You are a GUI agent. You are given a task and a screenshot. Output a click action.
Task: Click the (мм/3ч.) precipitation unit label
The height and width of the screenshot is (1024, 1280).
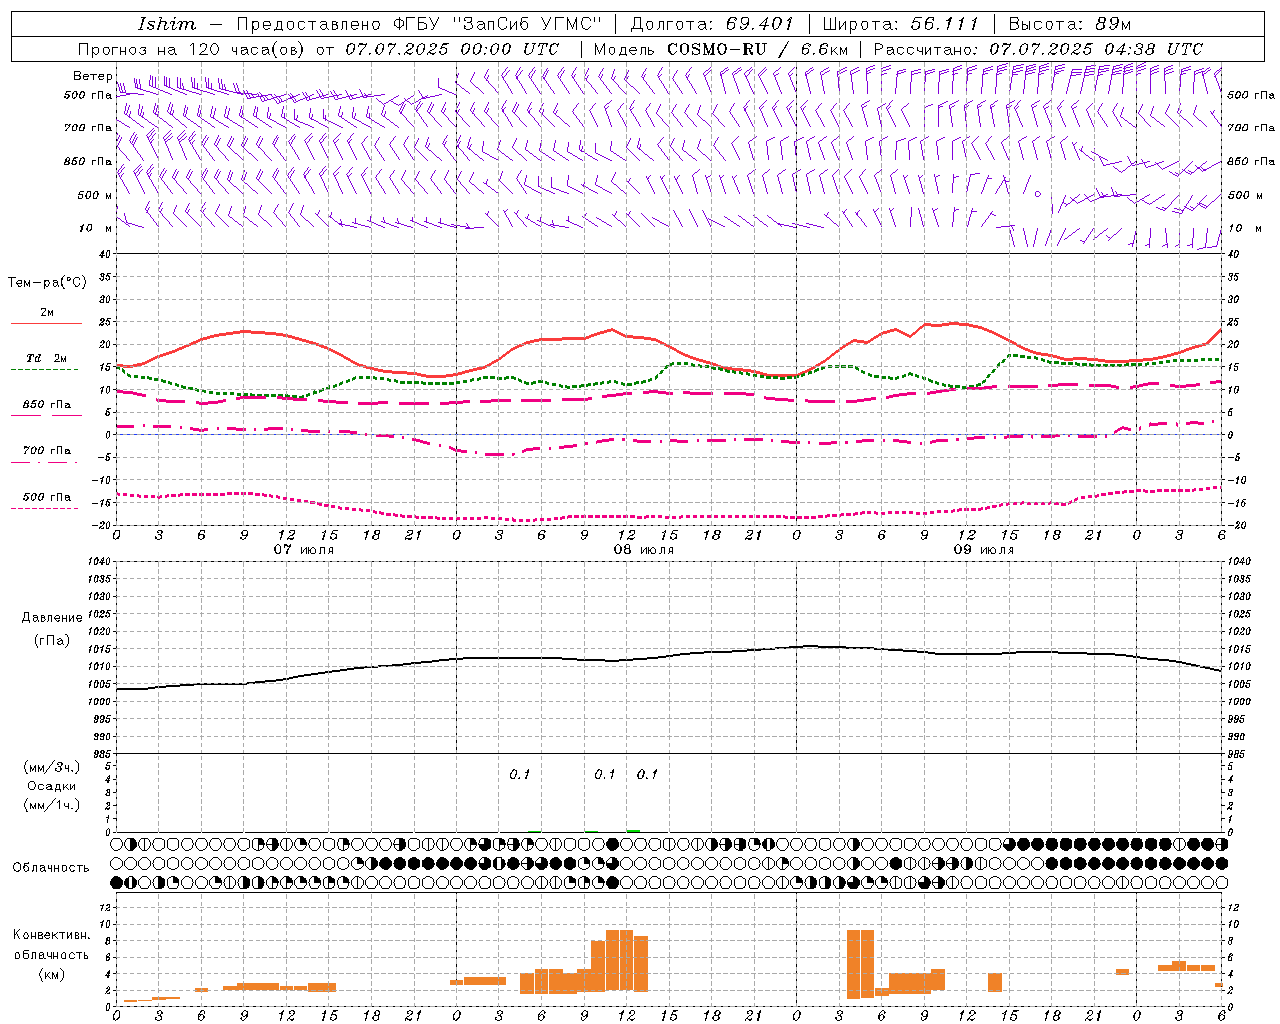point(51,767)
